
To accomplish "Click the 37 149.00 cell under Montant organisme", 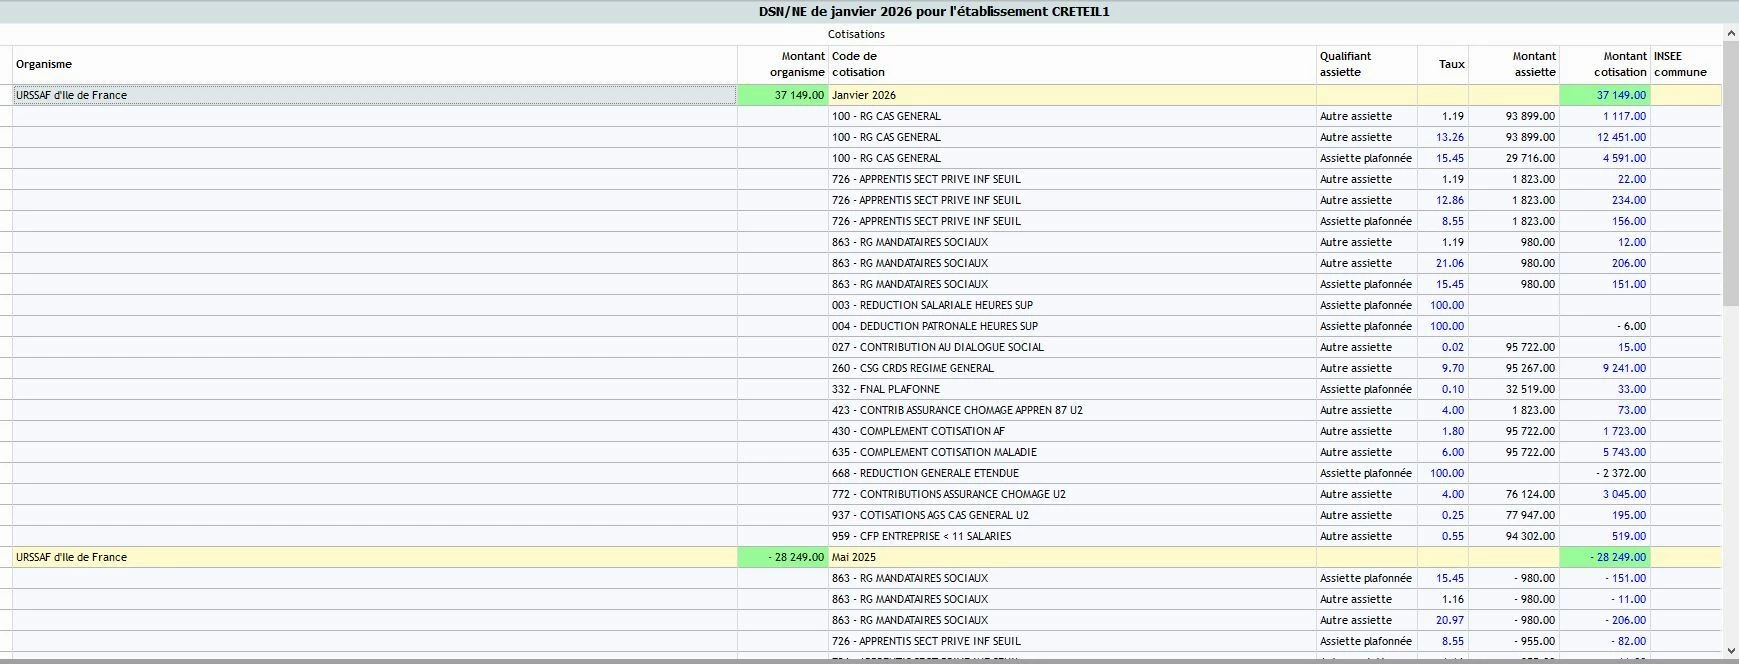I will click(x=783, y=95).
